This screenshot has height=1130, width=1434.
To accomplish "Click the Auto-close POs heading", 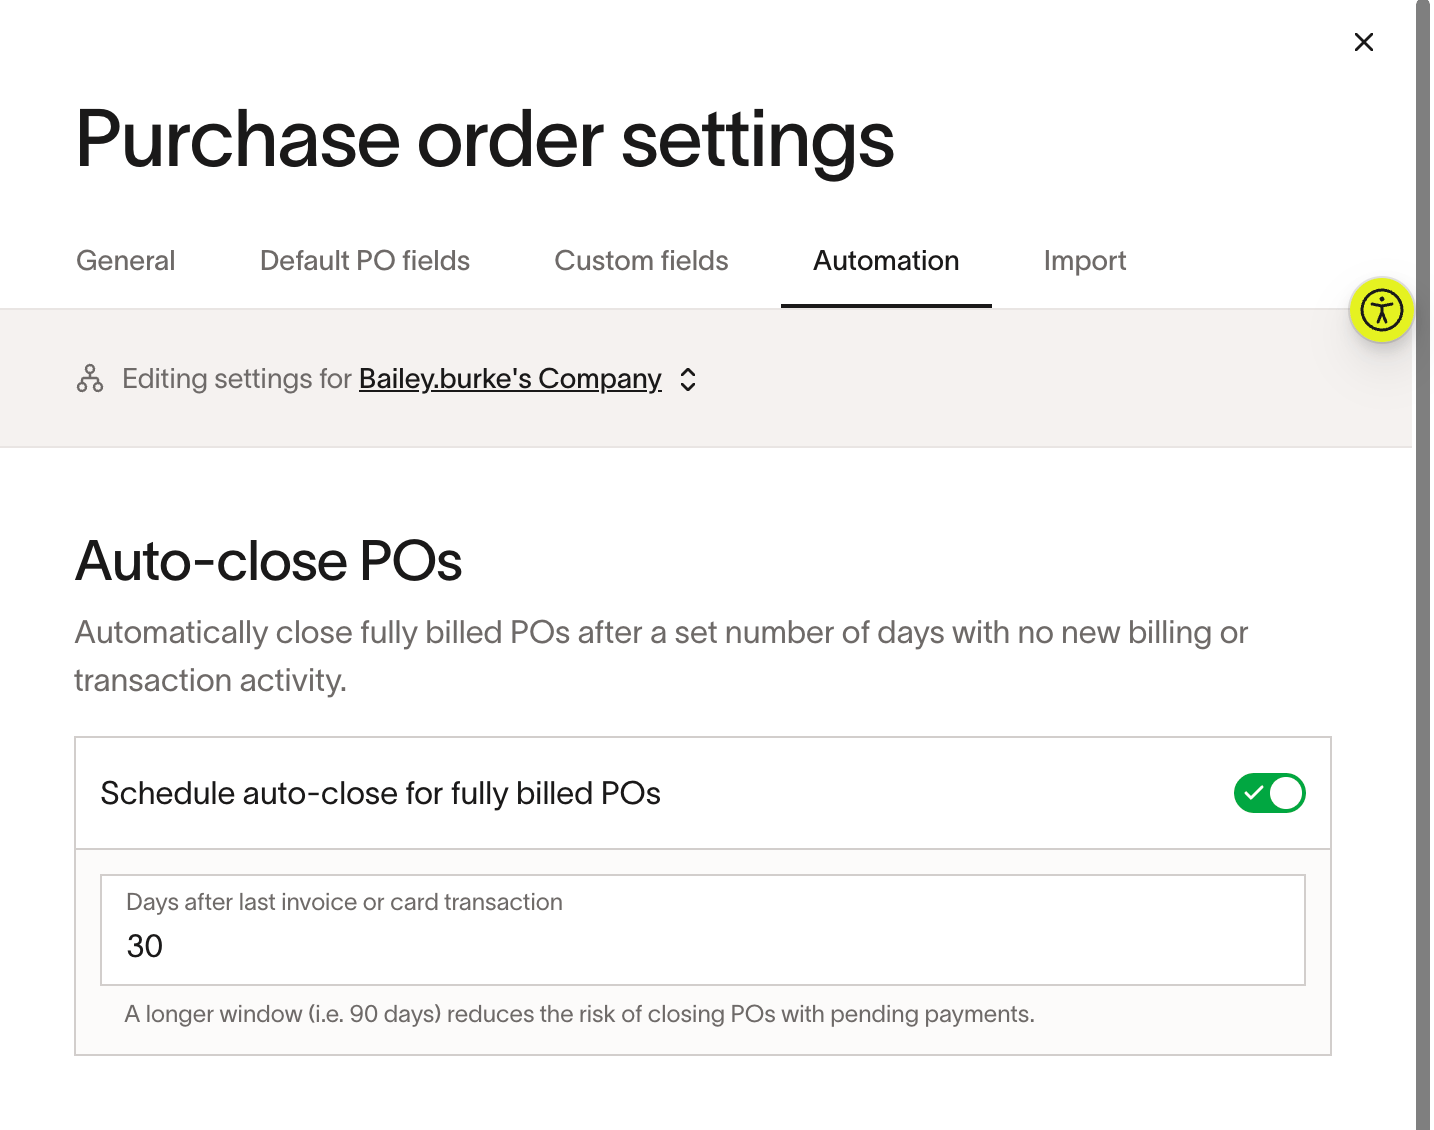I will (268, 561).
